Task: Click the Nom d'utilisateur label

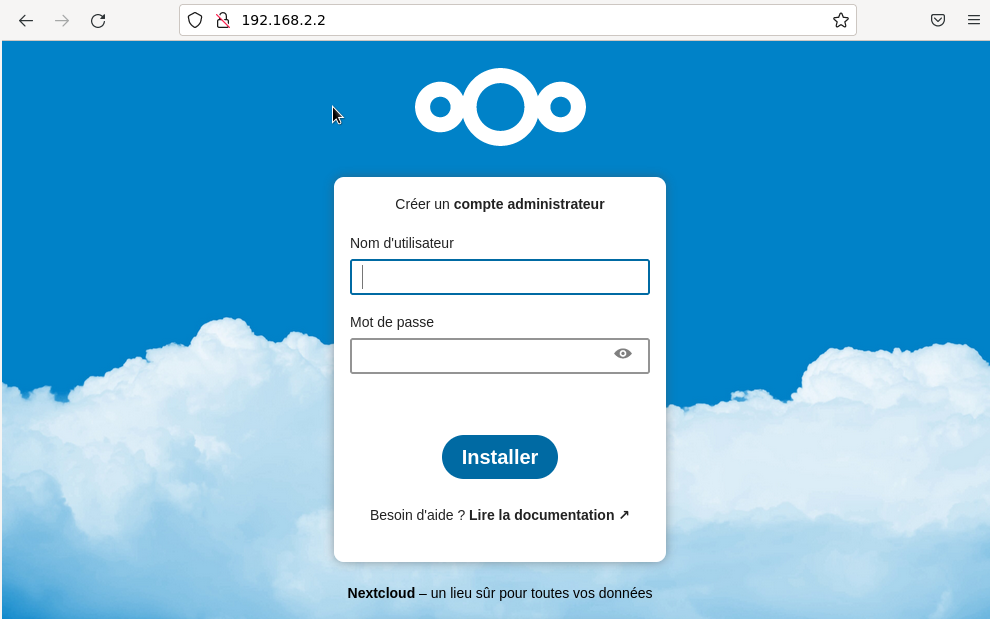Action: tap(402, 243)
